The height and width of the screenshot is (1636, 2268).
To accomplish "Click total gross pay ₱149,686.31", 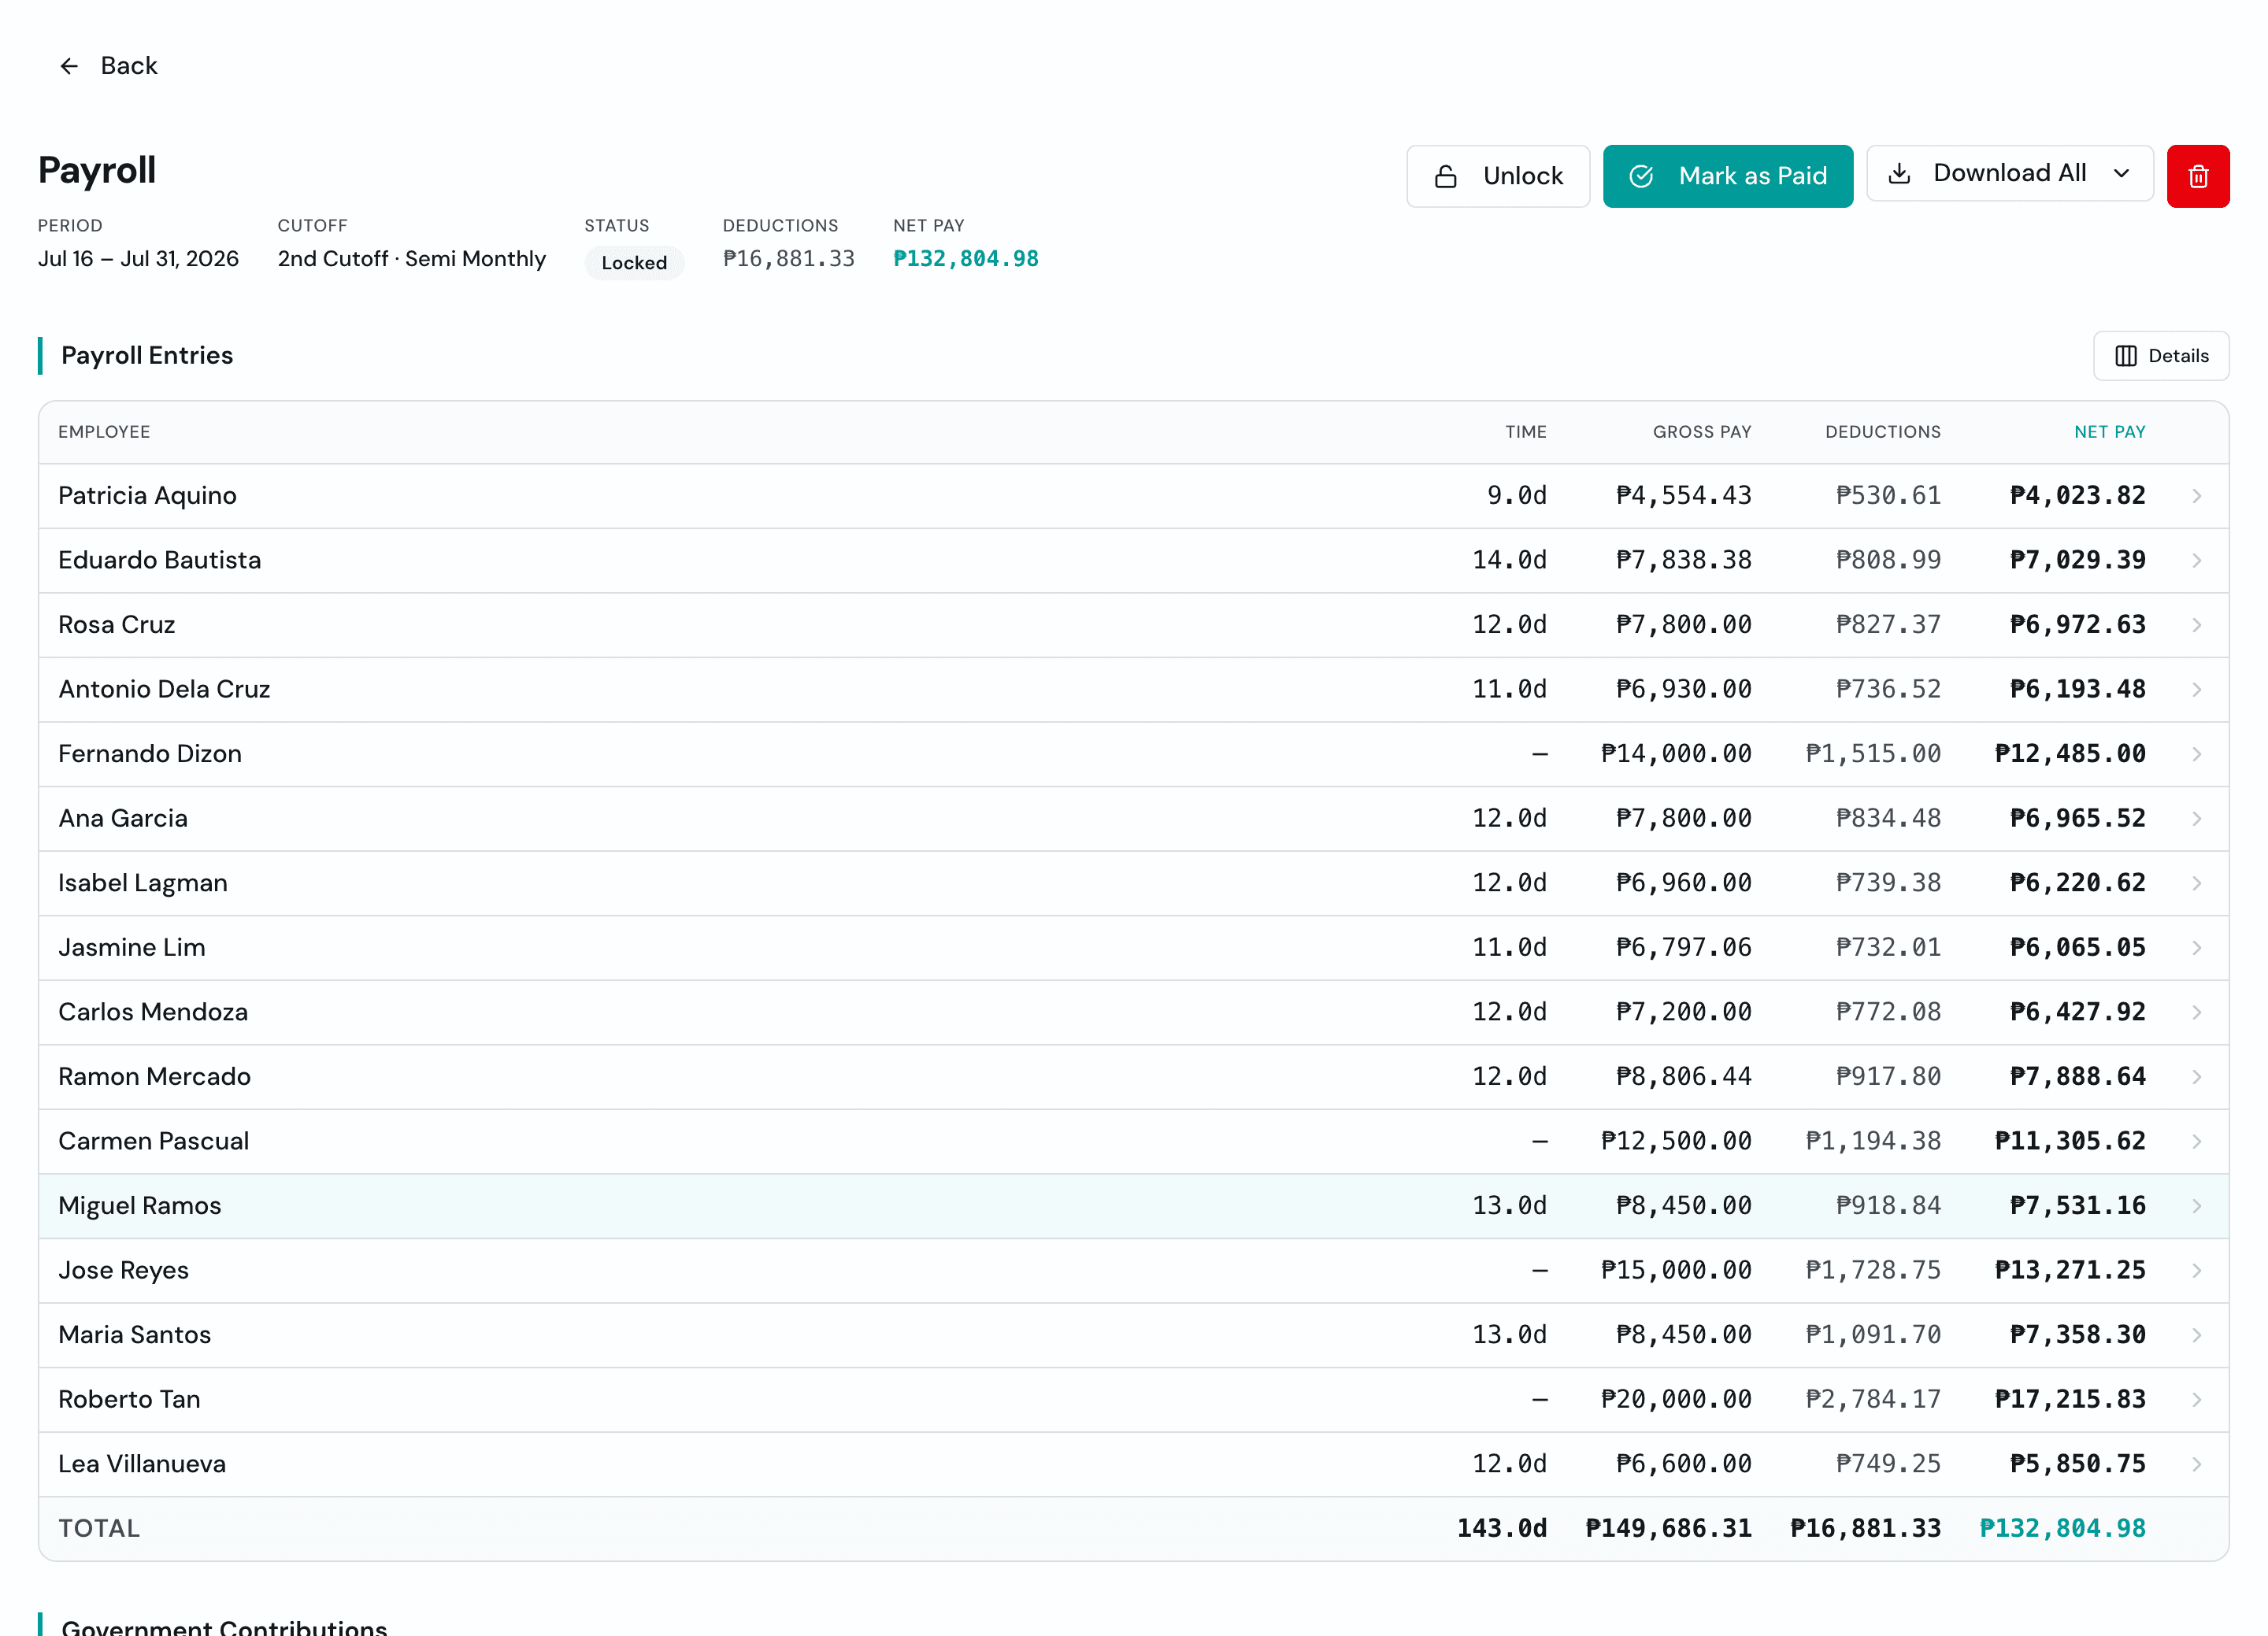I will point(1668,1528).
